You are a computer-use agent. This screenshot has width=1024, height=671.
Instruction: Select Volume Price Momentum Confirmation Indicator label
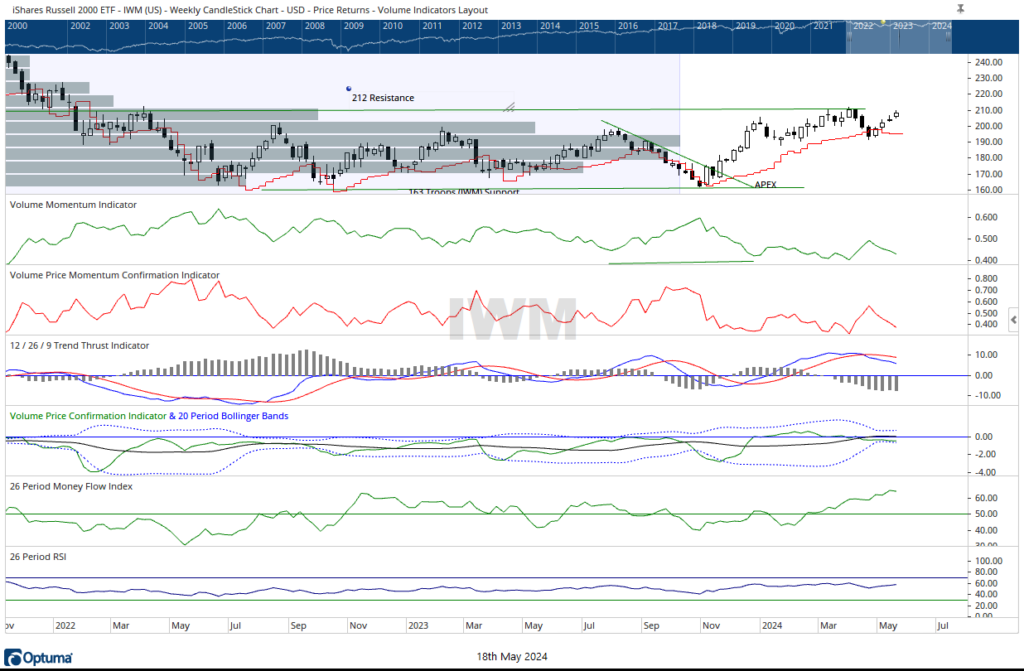coord(114,274)
